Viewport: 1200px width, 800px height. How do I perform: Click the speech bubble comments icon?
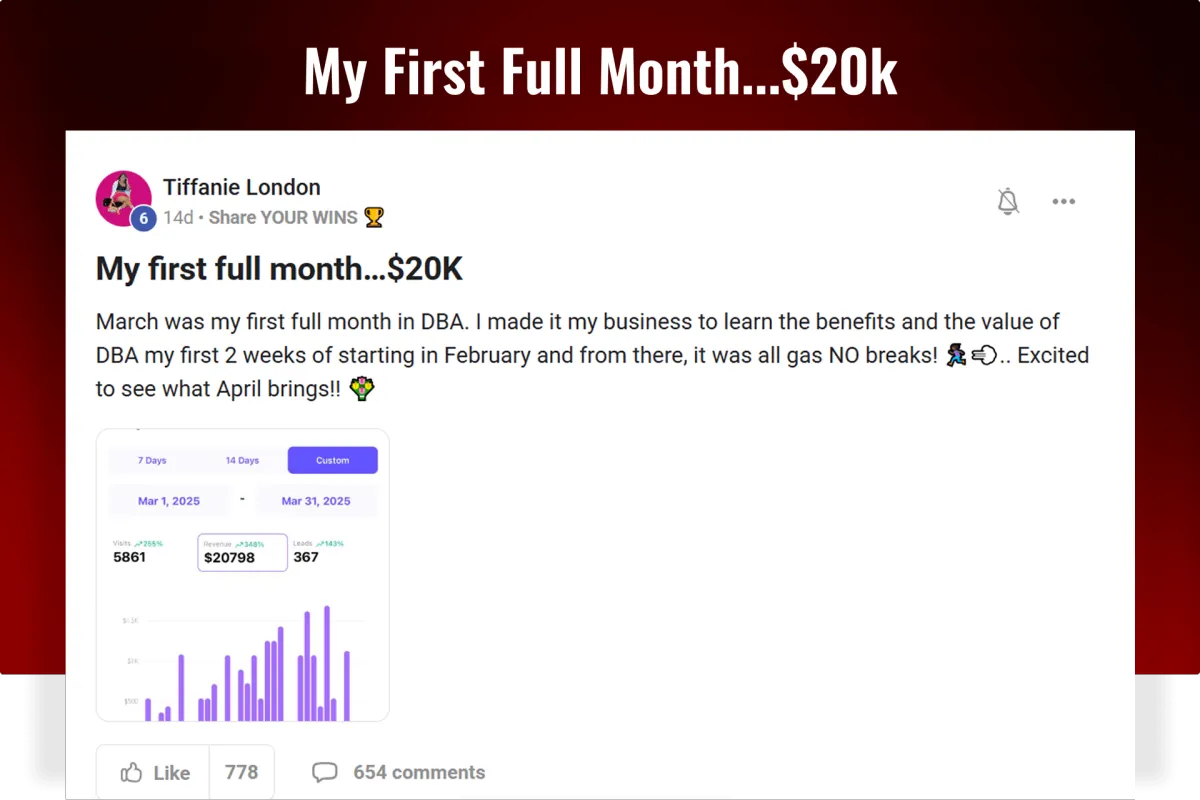coord(324,772)
